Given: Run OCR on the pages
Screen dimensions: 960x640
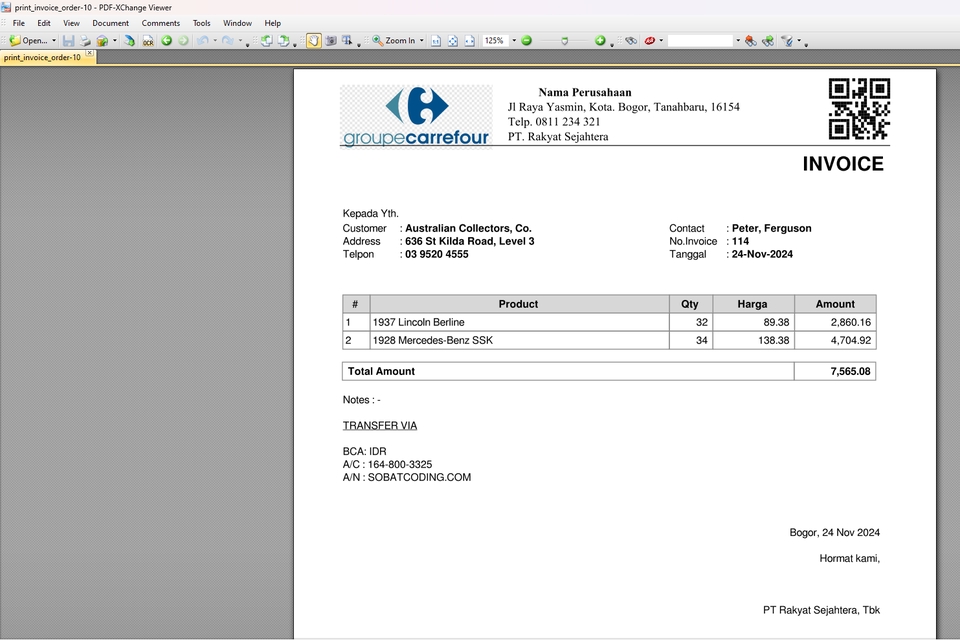Looking at the screenshot, I should click(148, 40).
